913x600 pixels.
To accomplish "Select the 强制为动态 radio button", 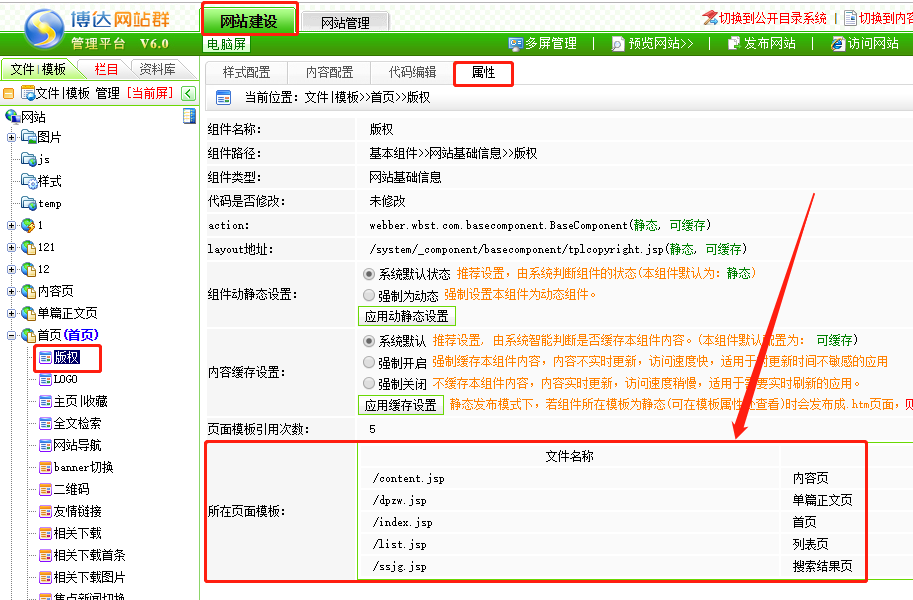I will point(369,295).
